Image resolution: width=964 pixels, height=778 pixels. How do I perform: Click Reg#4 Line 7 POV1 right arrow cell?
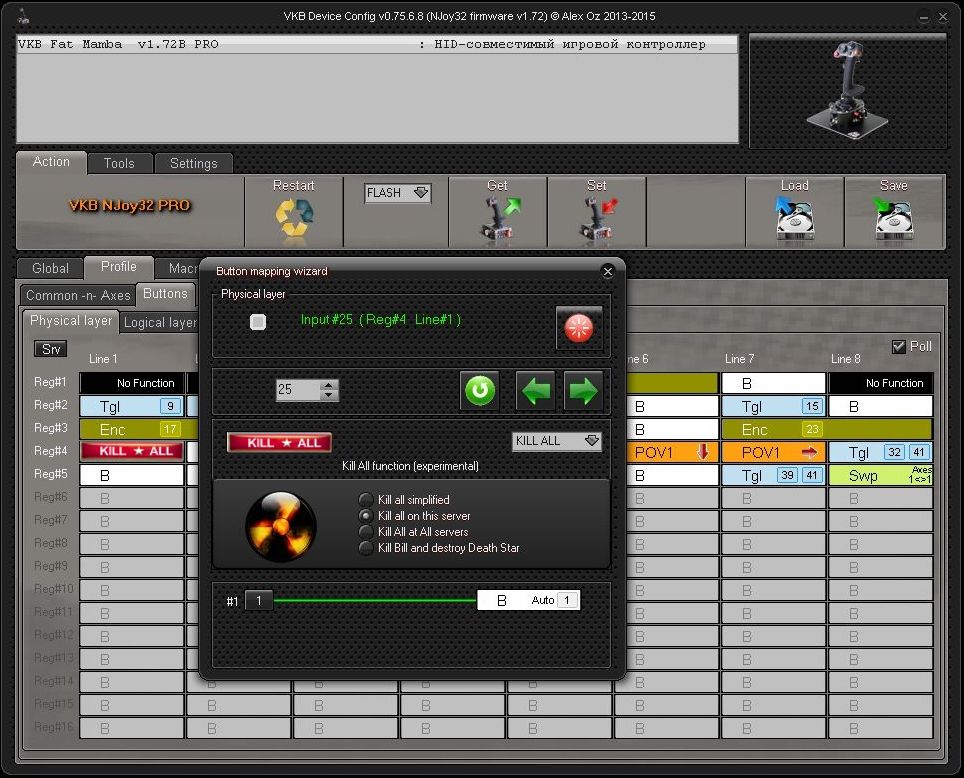pos(773,453)
